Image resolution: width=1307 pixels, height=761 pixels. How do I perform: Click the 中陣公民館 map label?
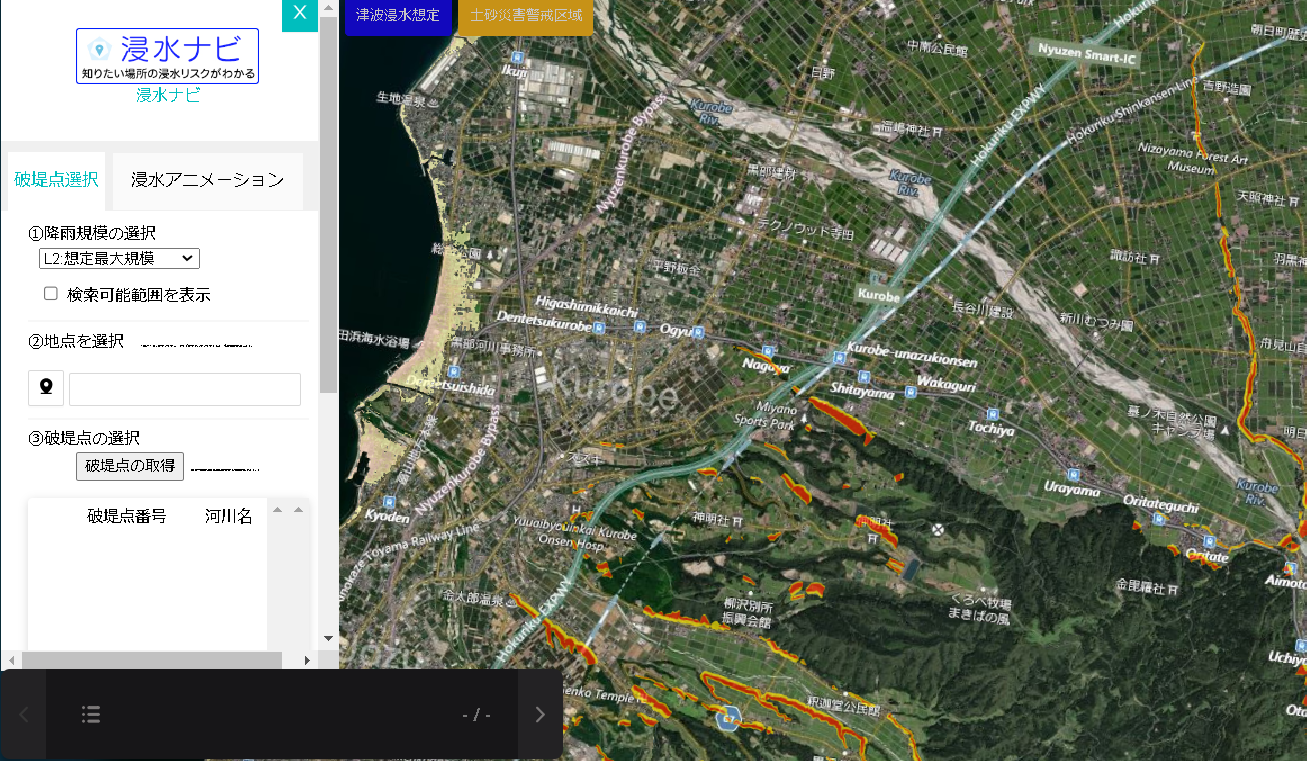pos(938,46)
